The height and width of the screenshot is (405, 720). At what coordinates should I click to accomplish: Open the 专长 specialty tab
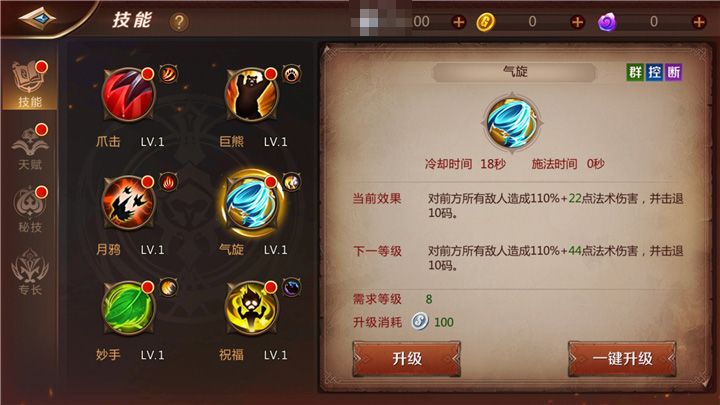click(29, 272)
